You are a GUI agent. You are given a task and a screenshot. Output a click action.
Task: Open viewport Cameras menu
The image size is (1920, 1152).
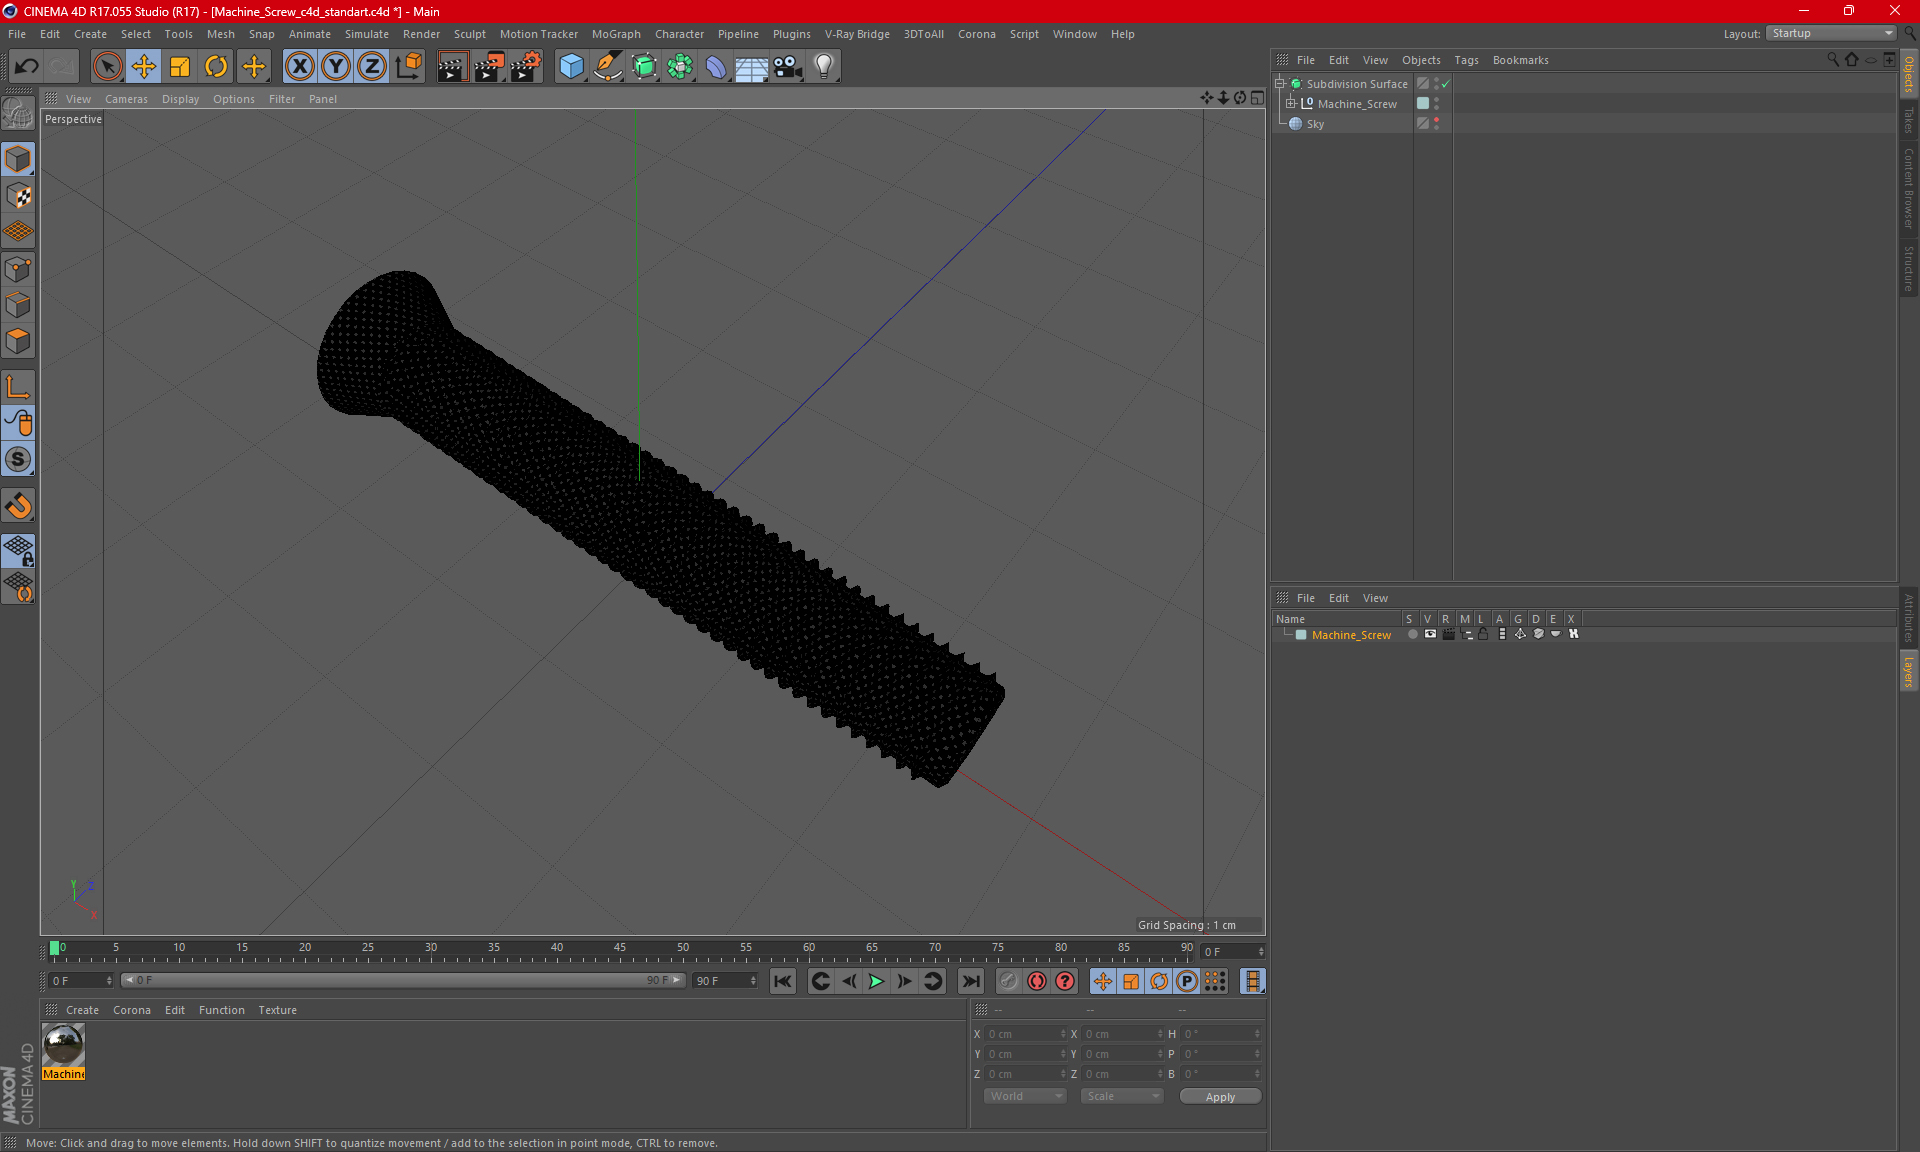pos(126,99)
